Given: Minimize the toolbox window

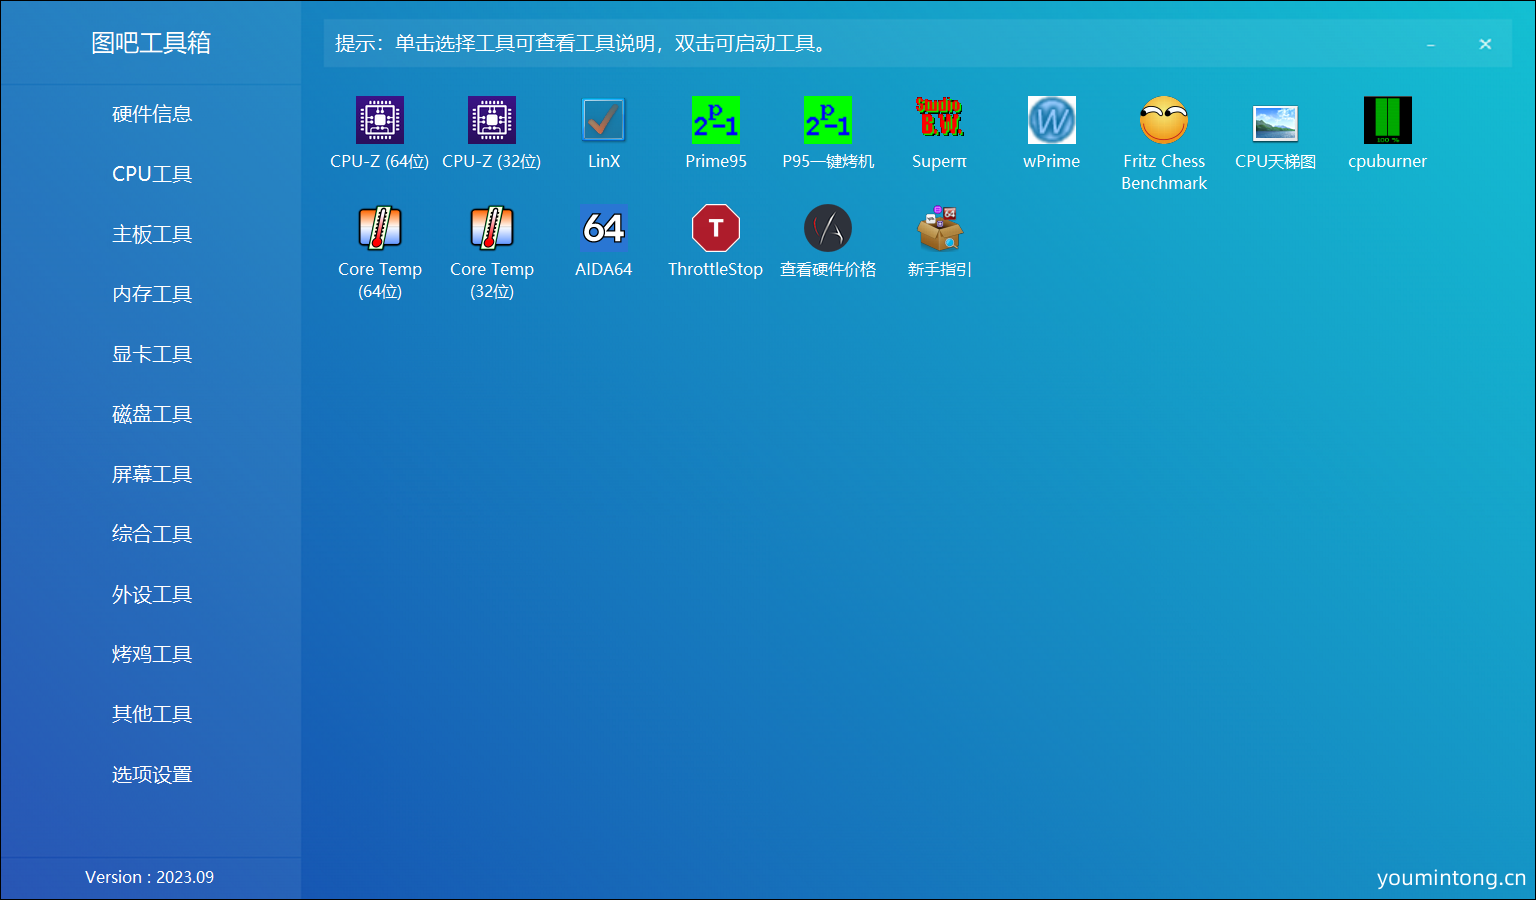Looking at the screenshot, I should [1431, 44].
